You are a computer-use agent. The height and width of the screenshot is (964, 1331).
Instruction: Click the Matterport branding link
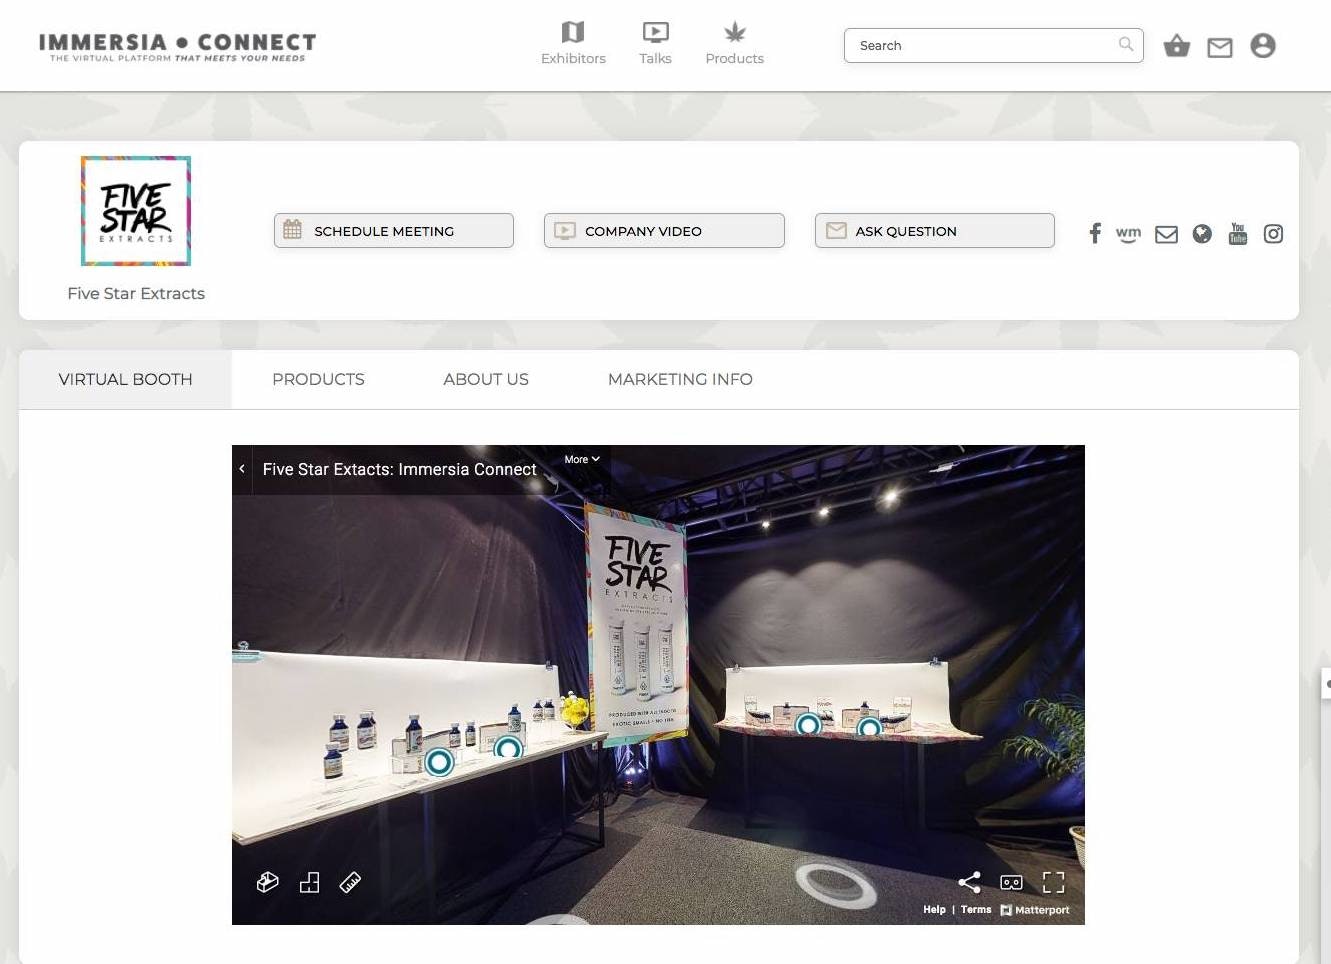(1035, 910)
